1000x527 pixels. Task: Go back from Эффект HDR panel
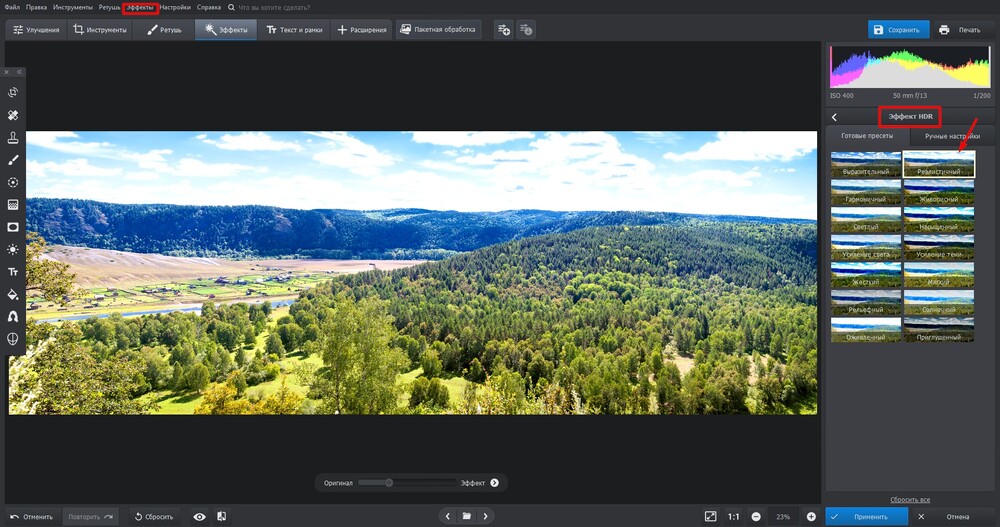click(834, 117)
